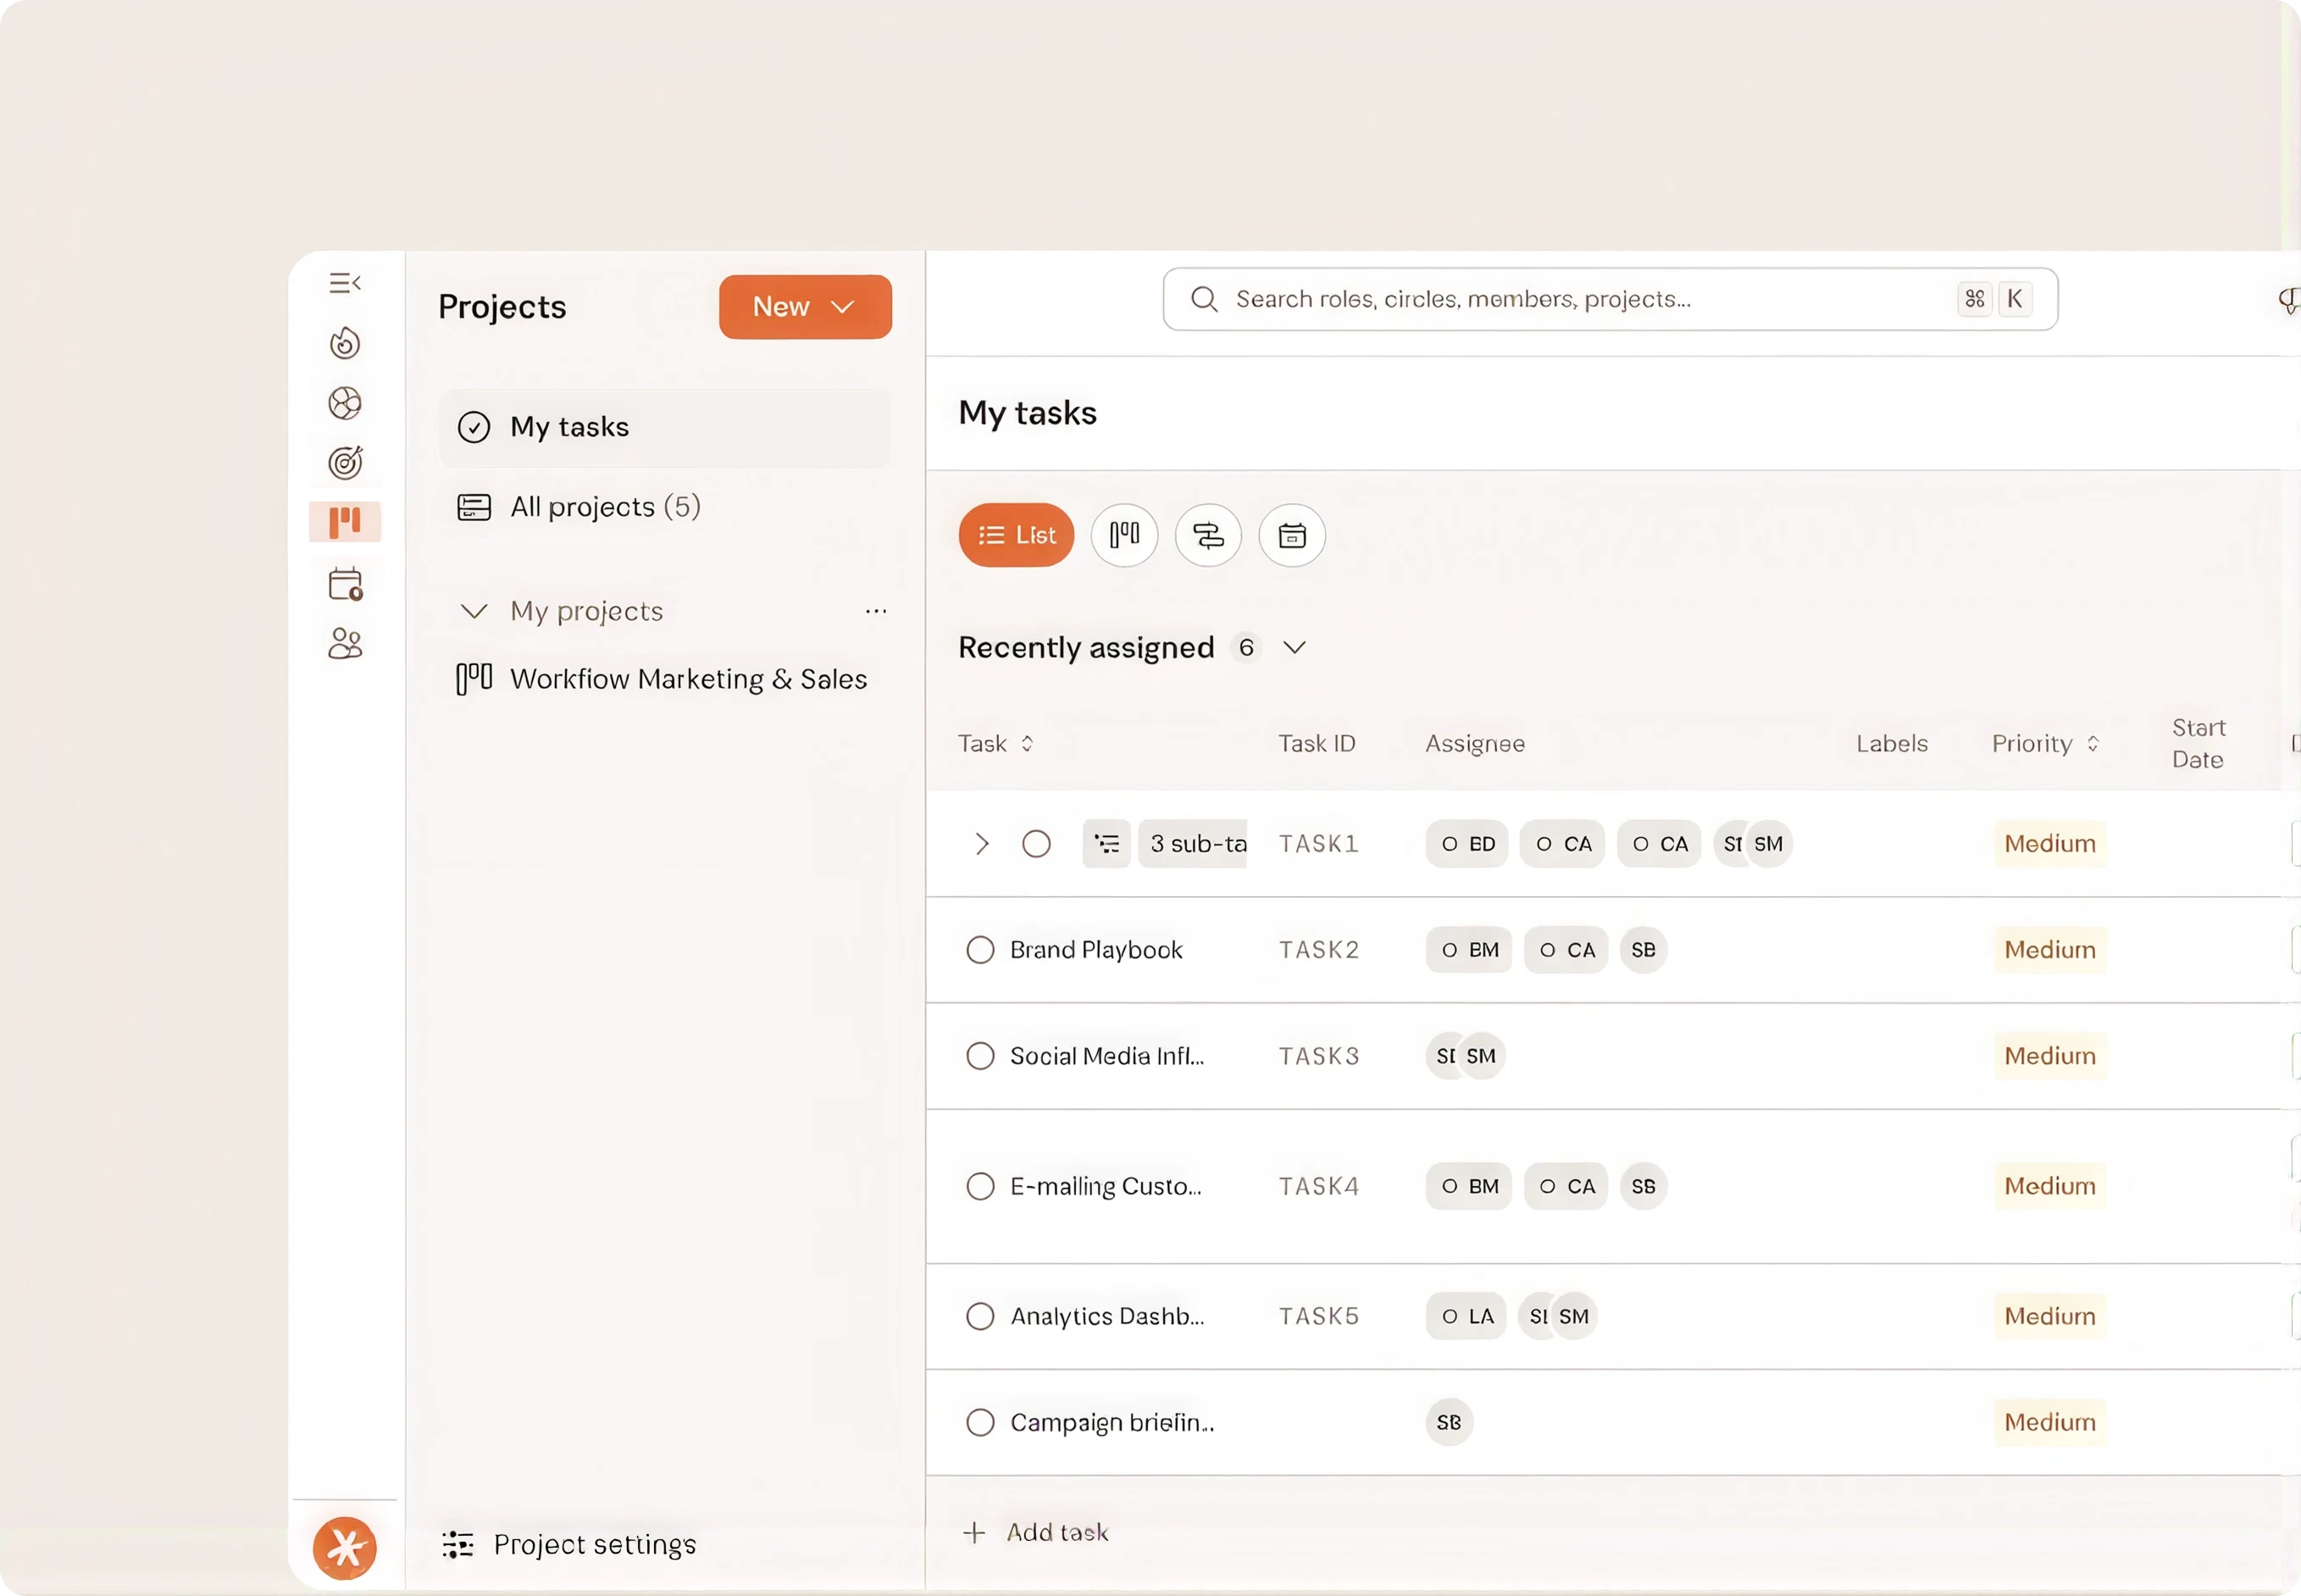2301x1596 pixels.
Task: Collapse the sidebar menu icon
Action: pos(345,283)
